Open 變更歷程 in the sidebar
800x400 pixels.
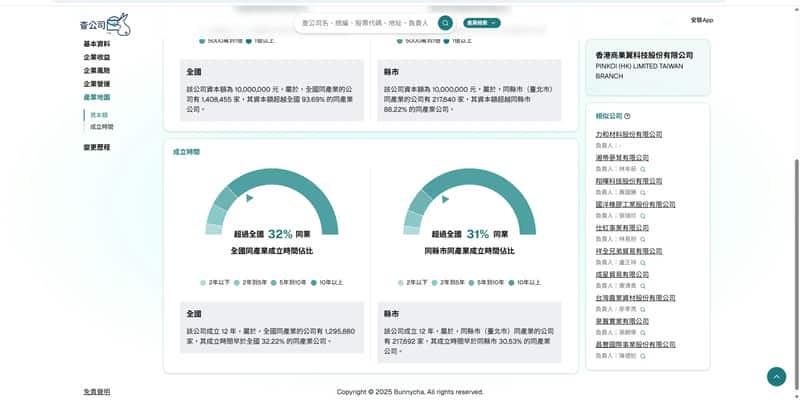pyautogui.click(x=97, y=147)
